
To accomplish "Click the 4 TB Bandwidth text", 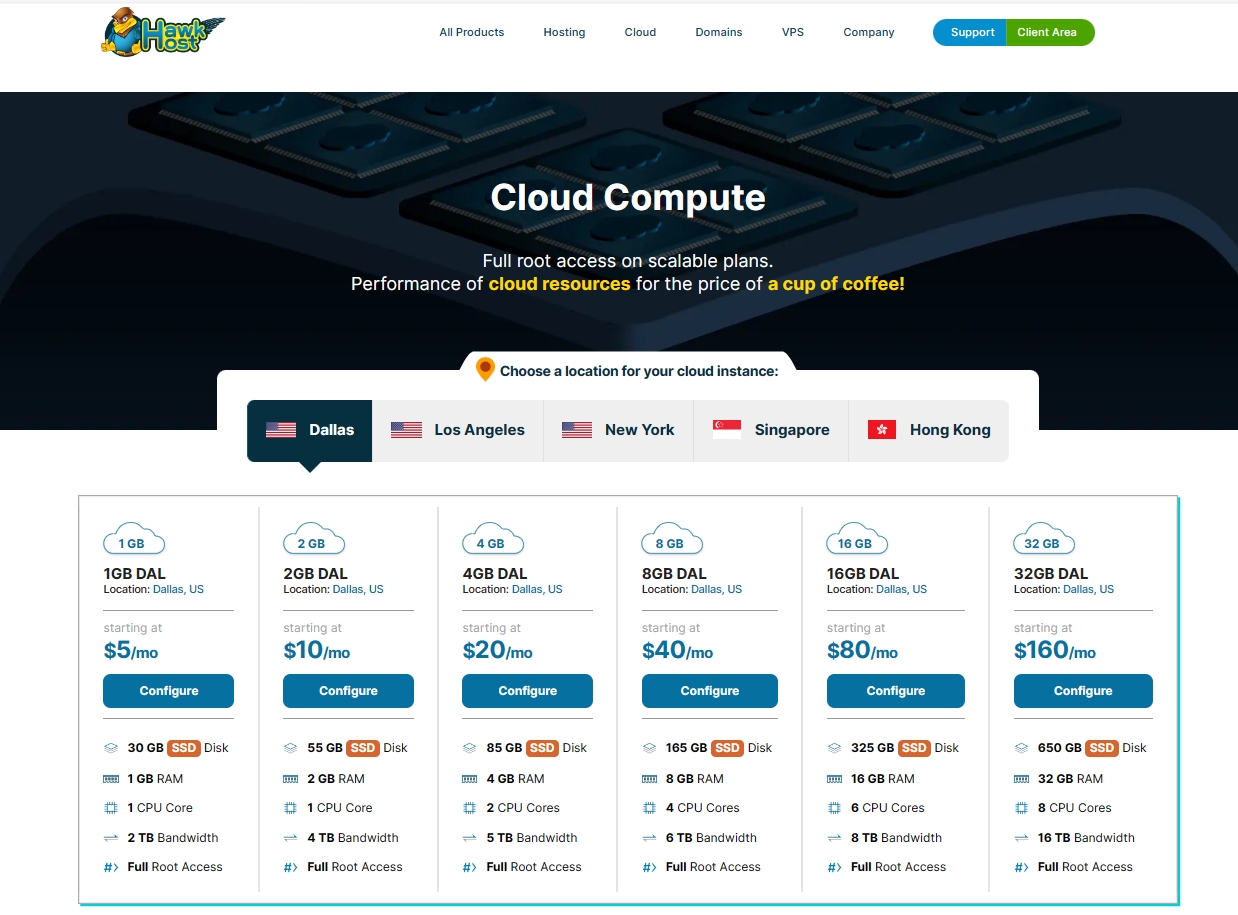I will (x=353, y=838).
